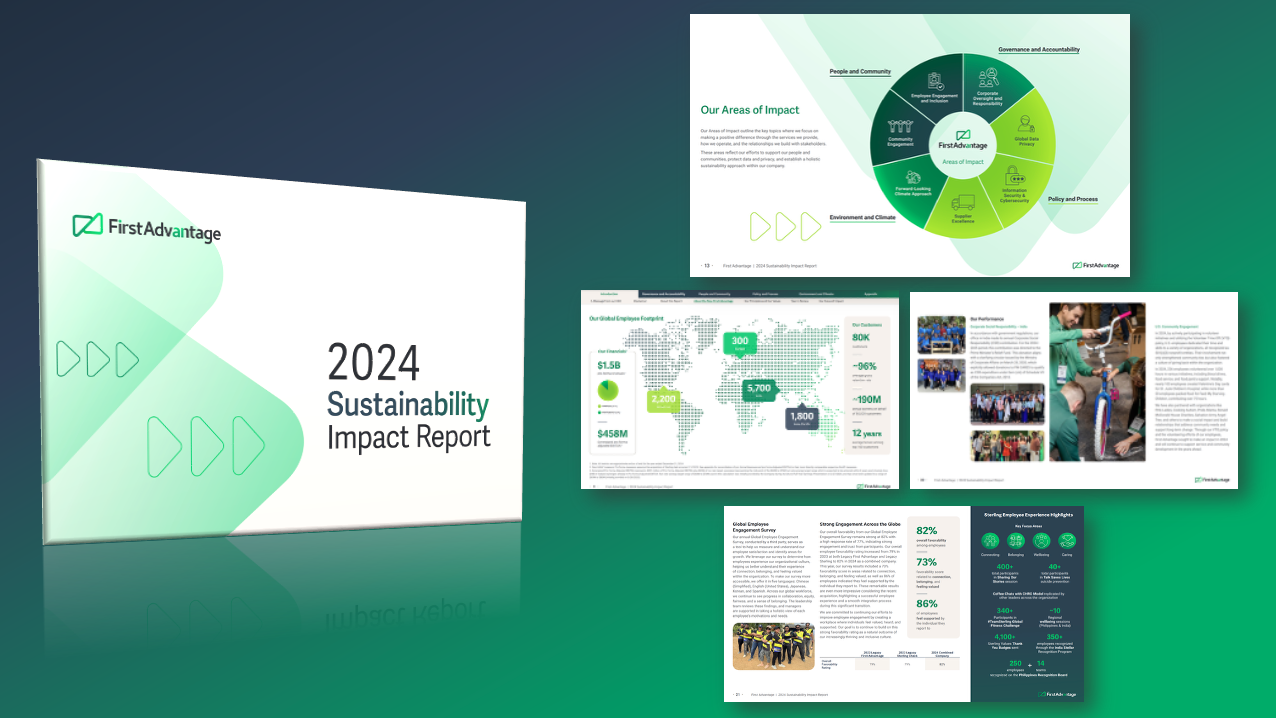Open the Global Employee Engagement Survey page thumbnail
Screen dimensions: 1276x718
pos(904,604)
